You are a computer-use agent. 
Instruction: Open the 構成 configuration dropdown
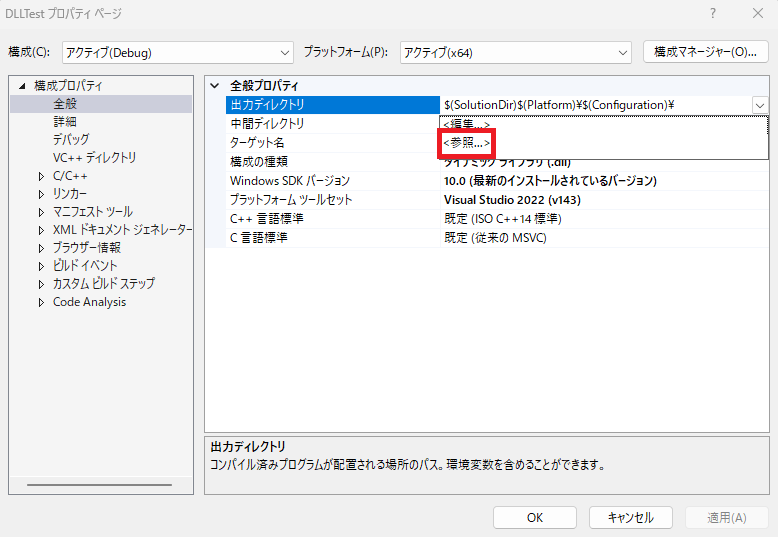[177, 52]
